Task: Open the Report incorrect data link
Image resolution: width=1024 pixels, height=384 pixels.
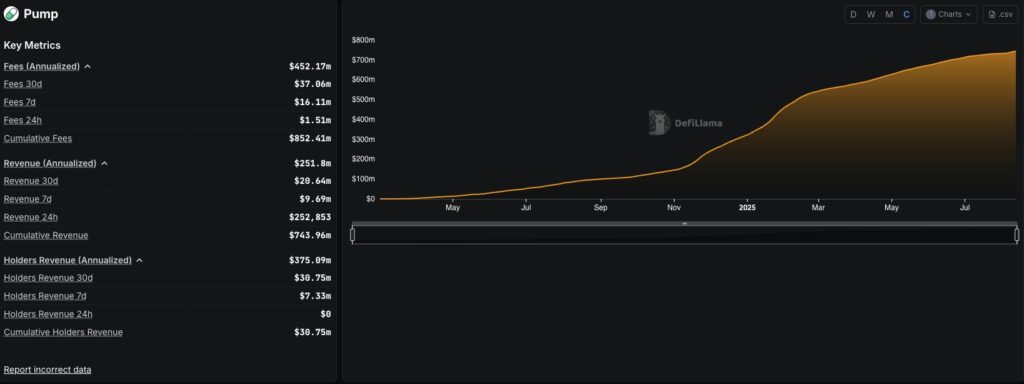Action: 48,370
